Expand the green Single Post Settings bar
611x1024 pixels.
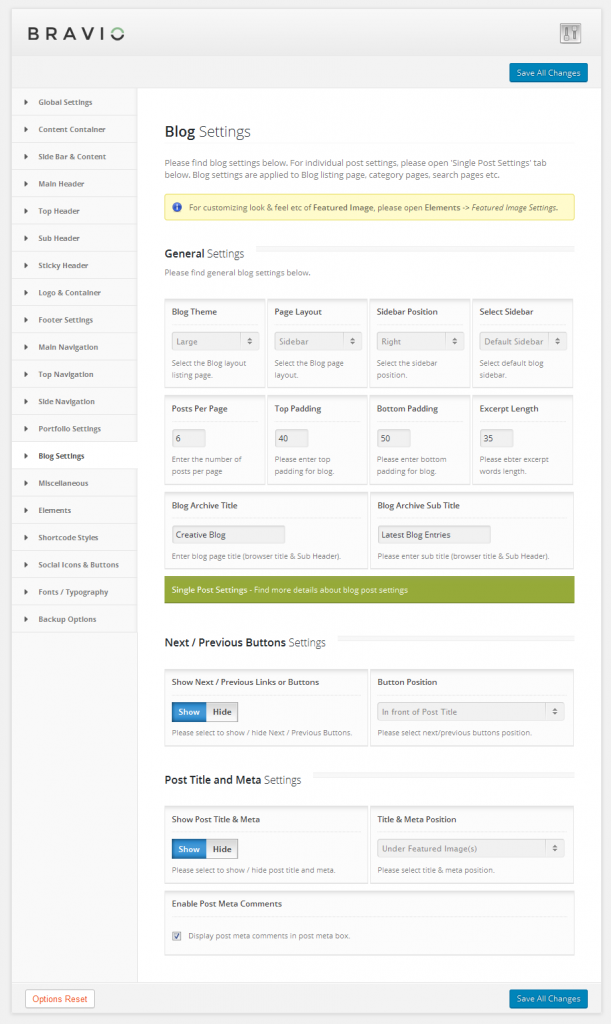(369, 590)
